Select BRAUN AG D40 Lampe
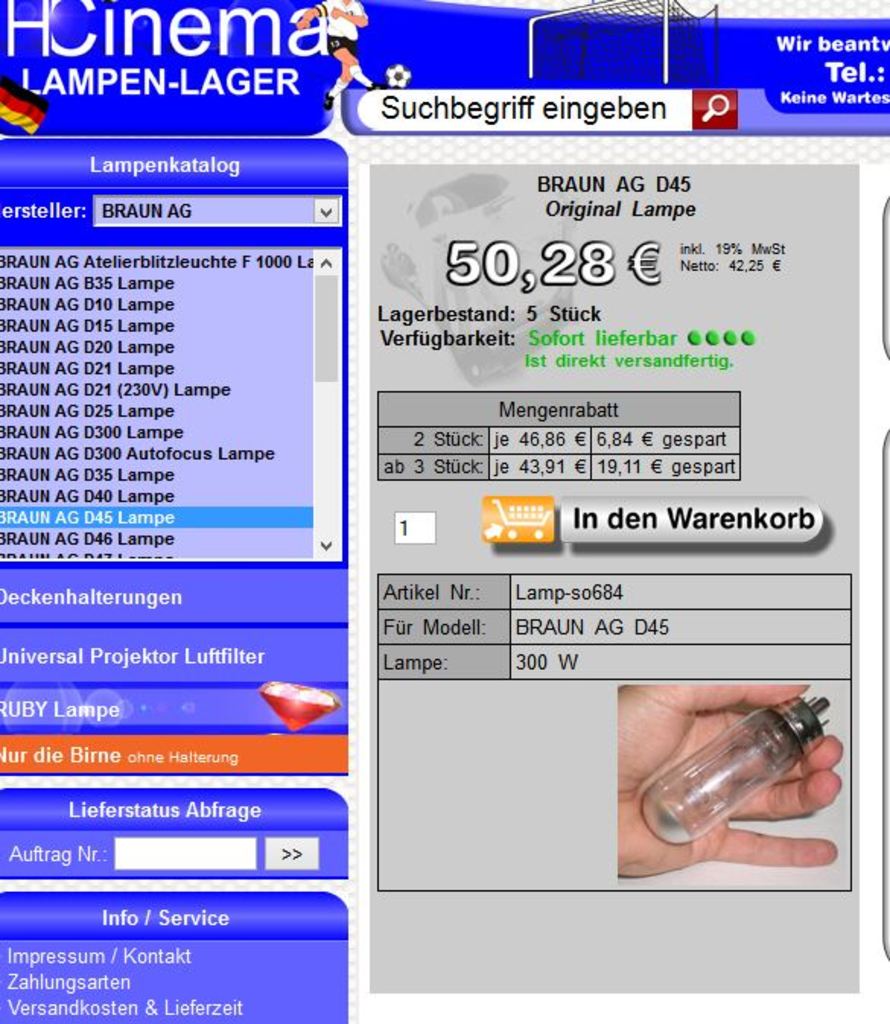890x1024 pixels. [157, 496]
